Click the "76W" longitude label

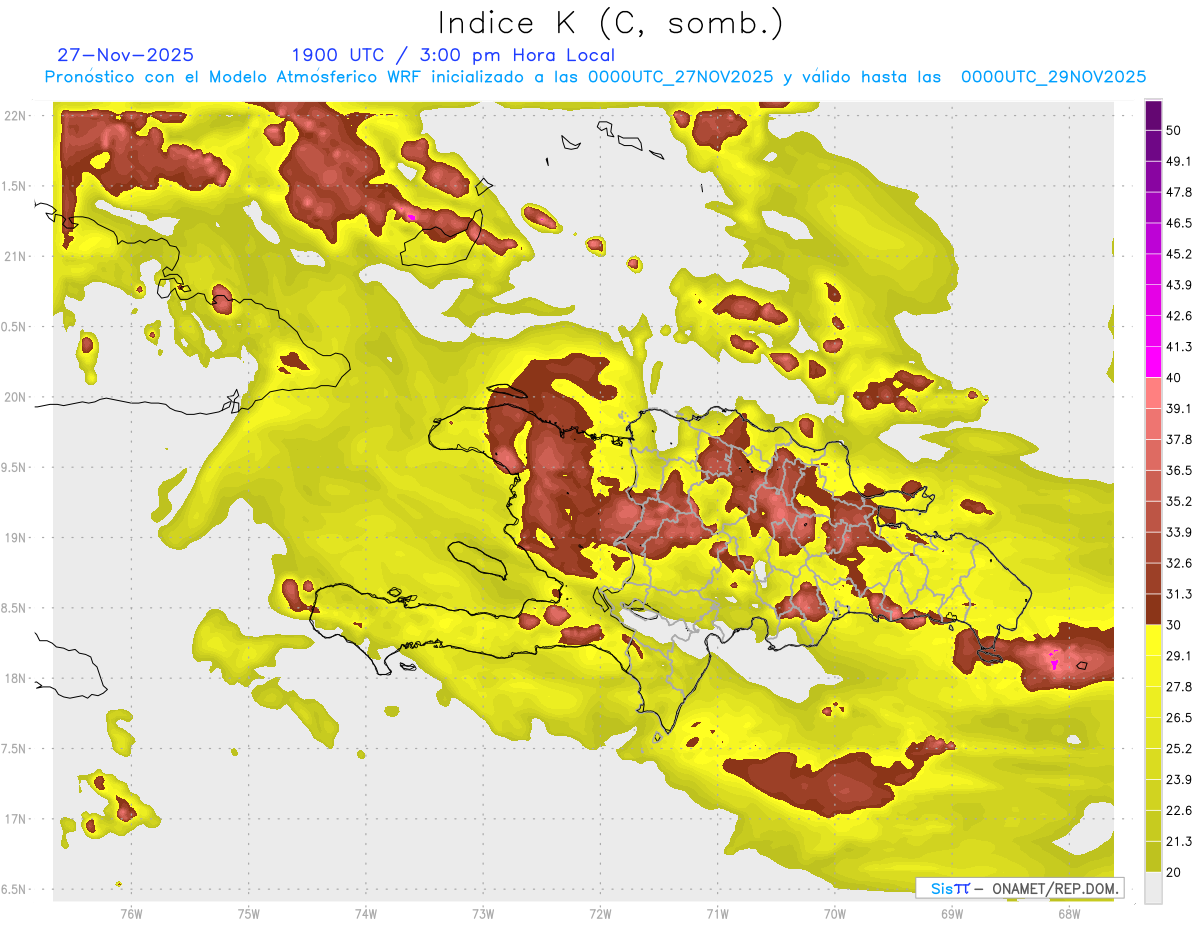(131, 912)
